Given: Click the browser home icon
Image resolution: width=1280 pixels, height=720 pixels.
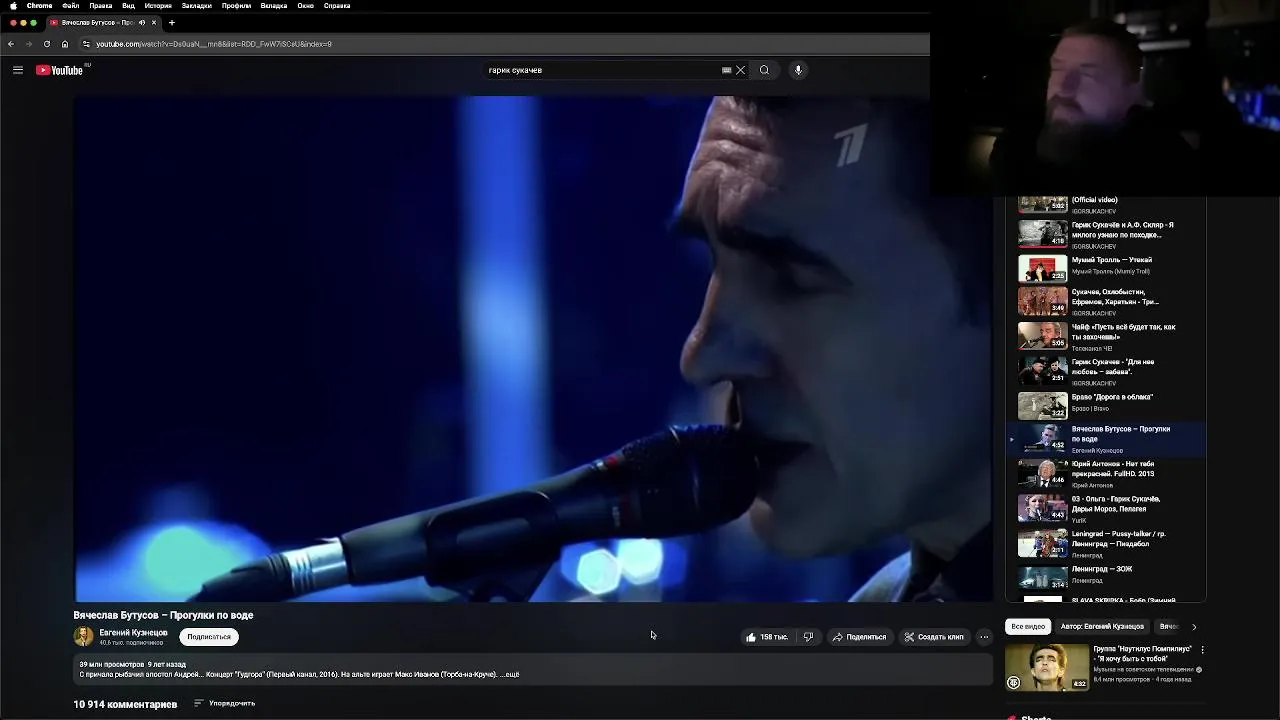Looking at the screenshot, I should click(65, 44).
